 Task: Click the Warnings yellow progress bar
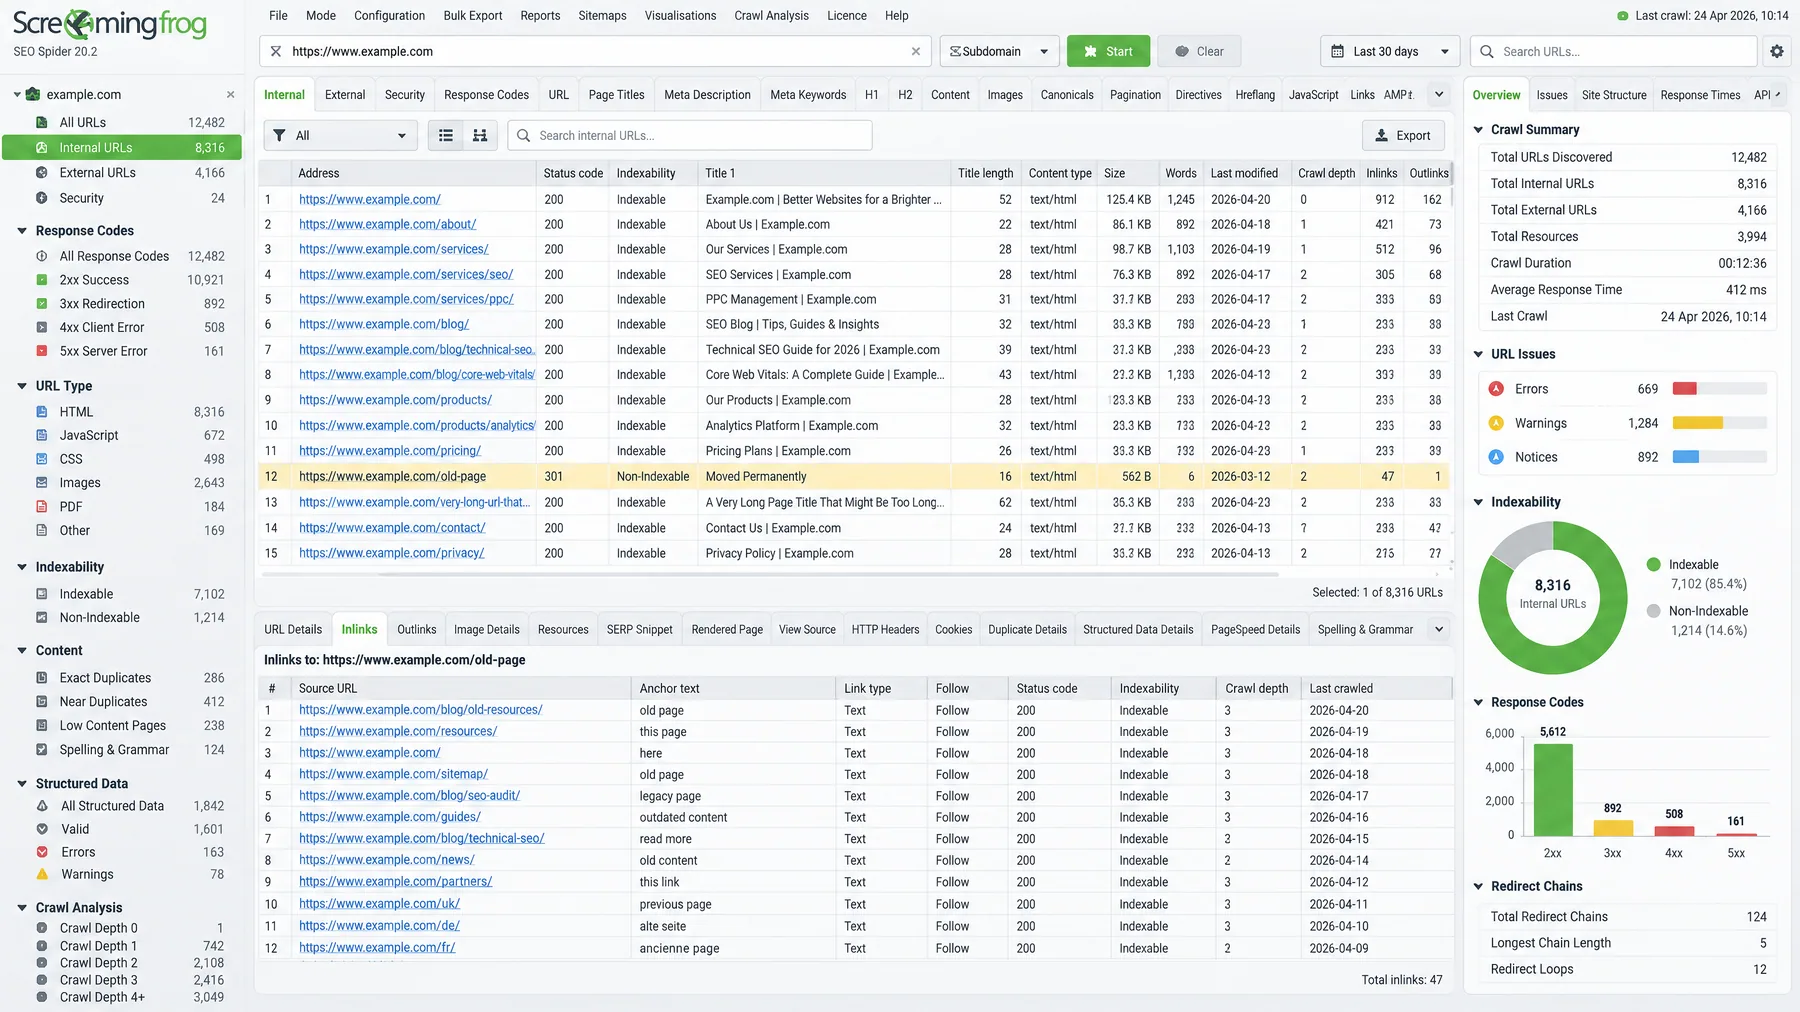point(1697,423)
